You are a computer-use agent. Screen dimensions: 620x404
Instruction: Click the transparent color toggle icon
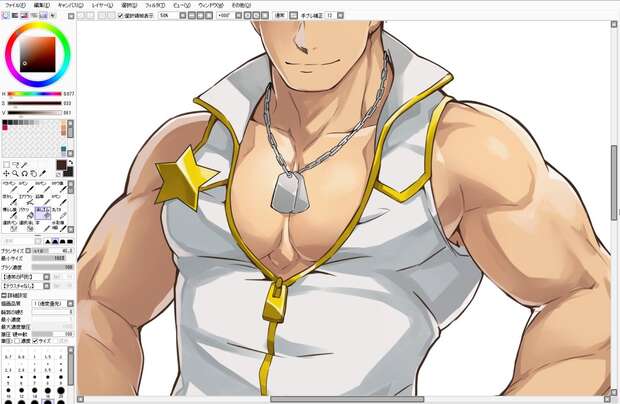click(59, 174)
